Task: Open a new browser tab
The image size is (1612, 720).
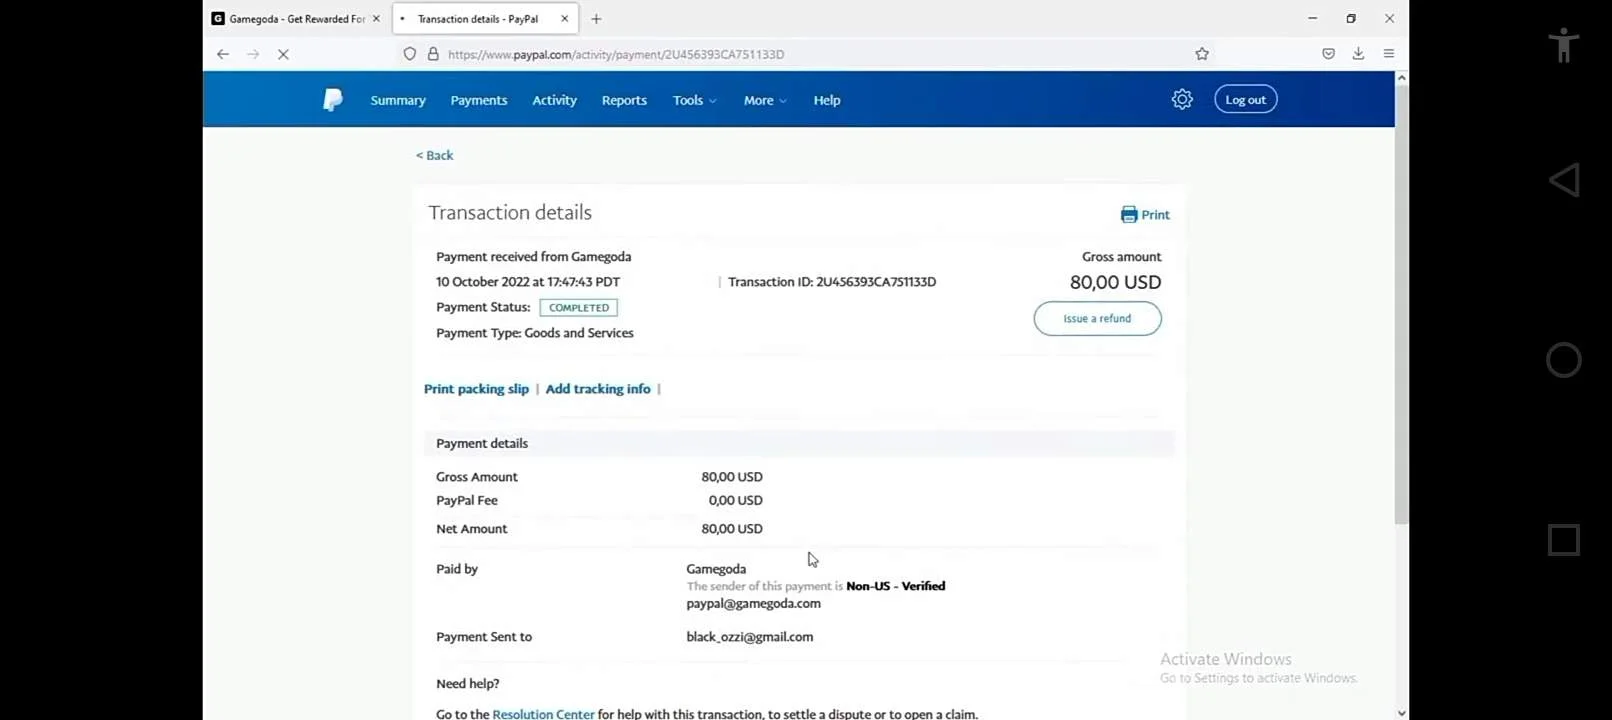Action: coord(596,19)
